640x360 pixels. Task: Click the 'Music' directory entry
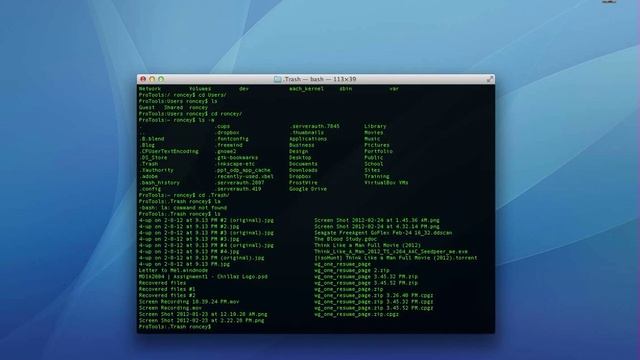tap(372, 139)
